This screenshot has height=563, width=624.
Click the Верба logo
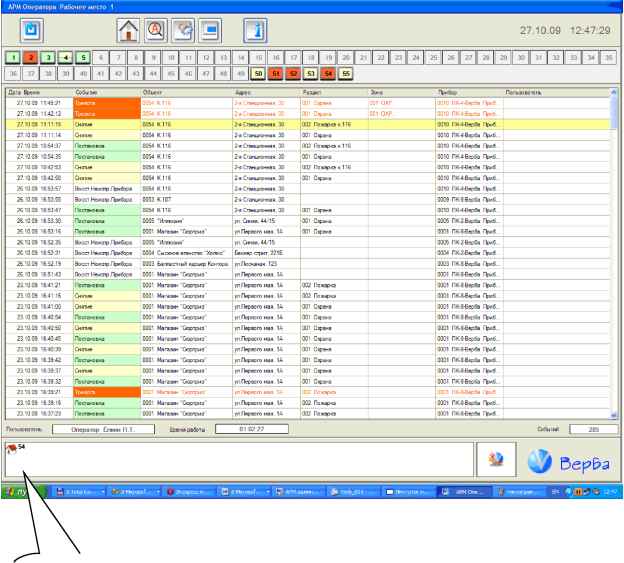(569, 462)
